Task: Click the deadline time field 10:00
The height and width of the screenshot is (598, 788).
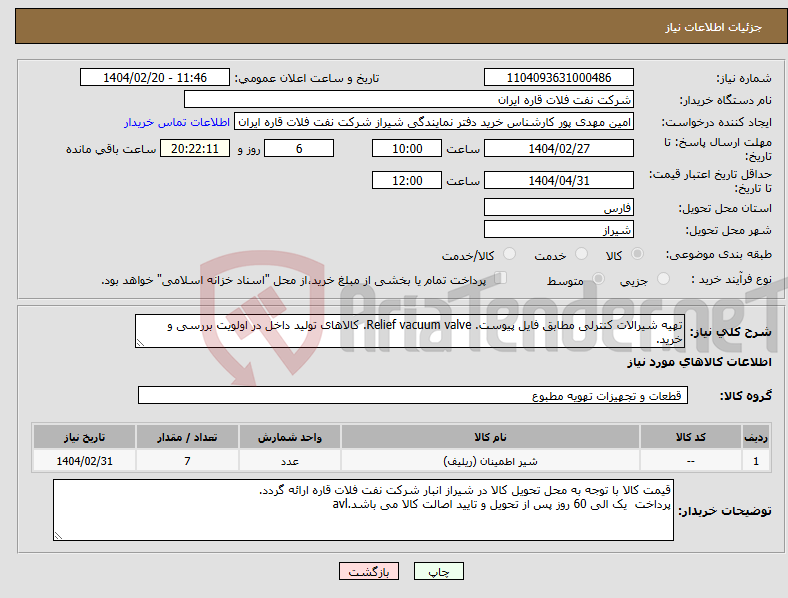Action: pos(407,149)
